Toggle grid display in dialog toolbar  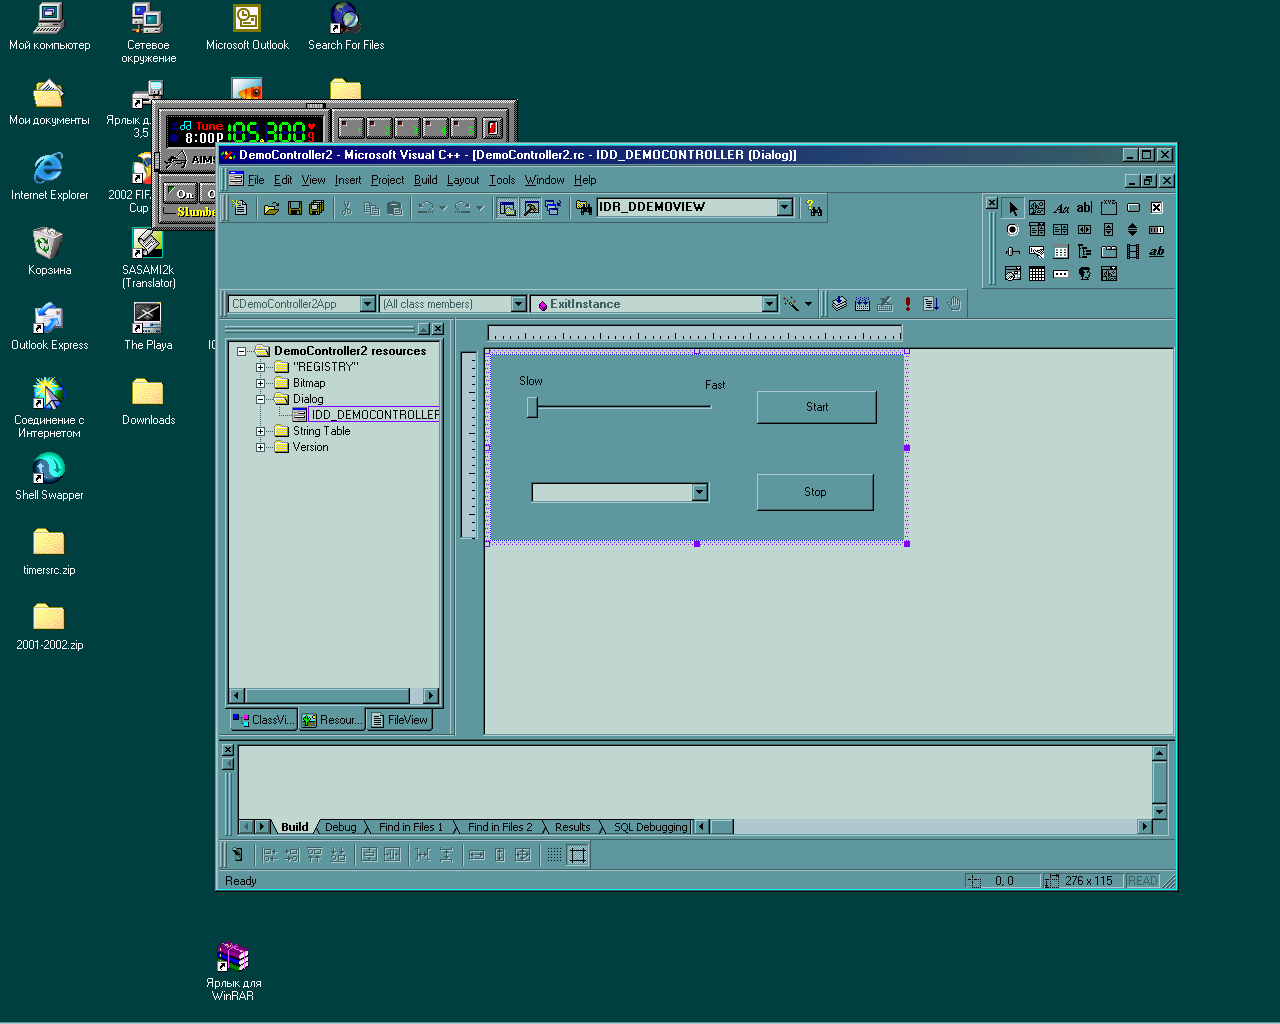tap(554, 855)
